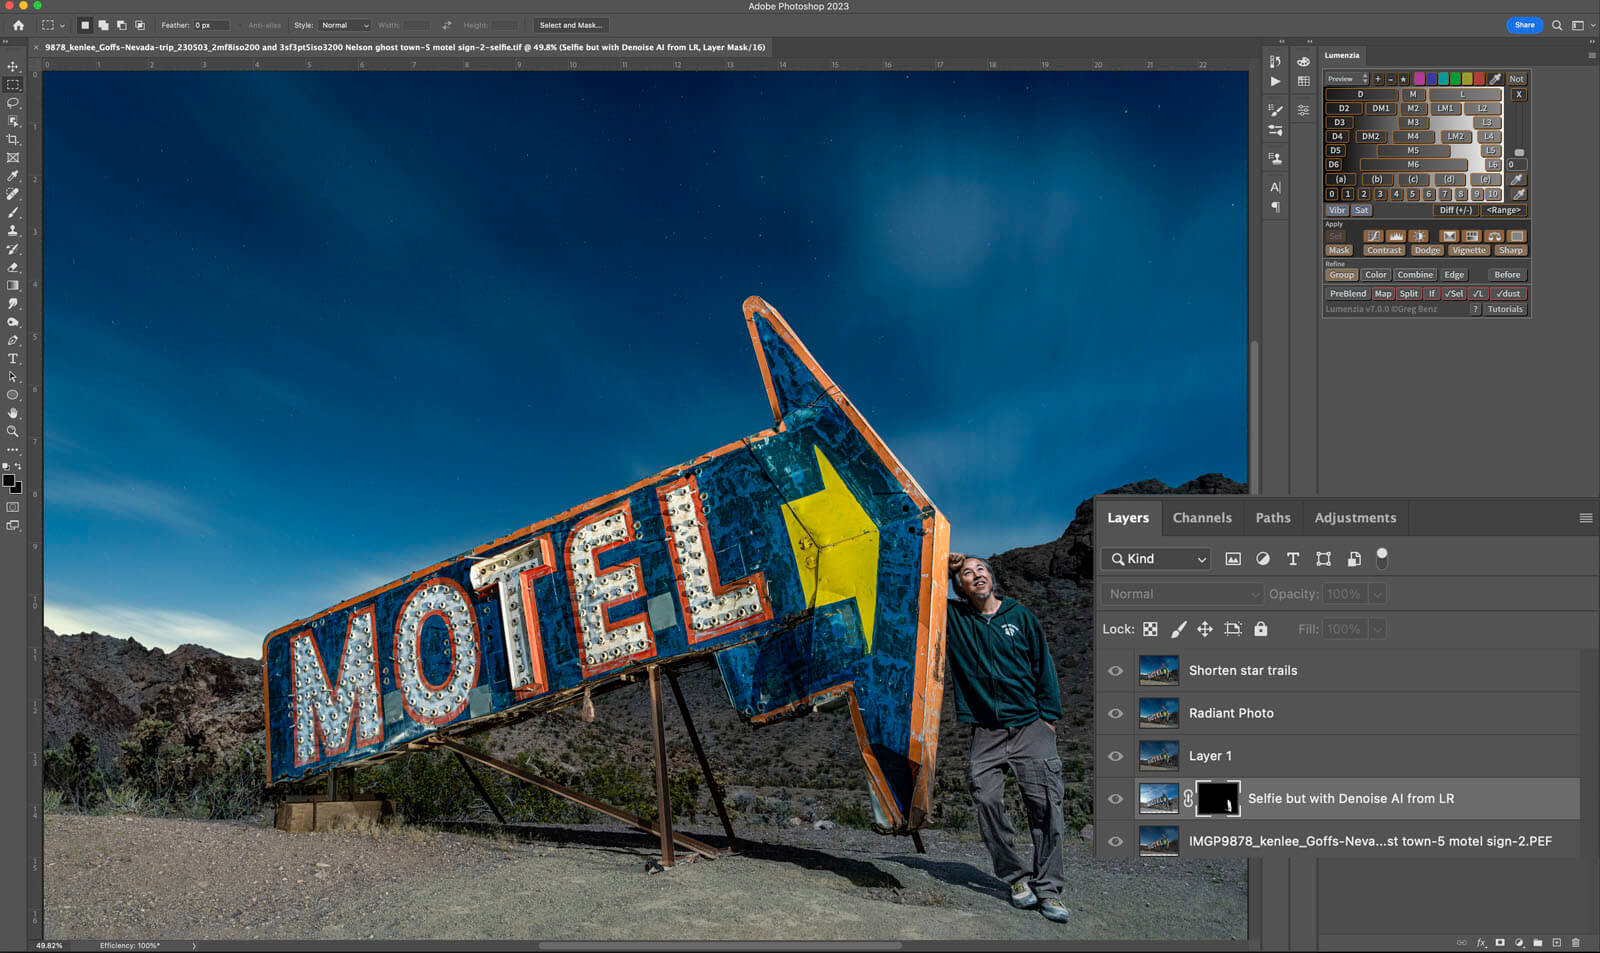This screenshot has height=953, width=1600.
Task: Expand the Lumenzia Preview mode dropdown
Action: pyautogui.click(x=1347, y=79)
